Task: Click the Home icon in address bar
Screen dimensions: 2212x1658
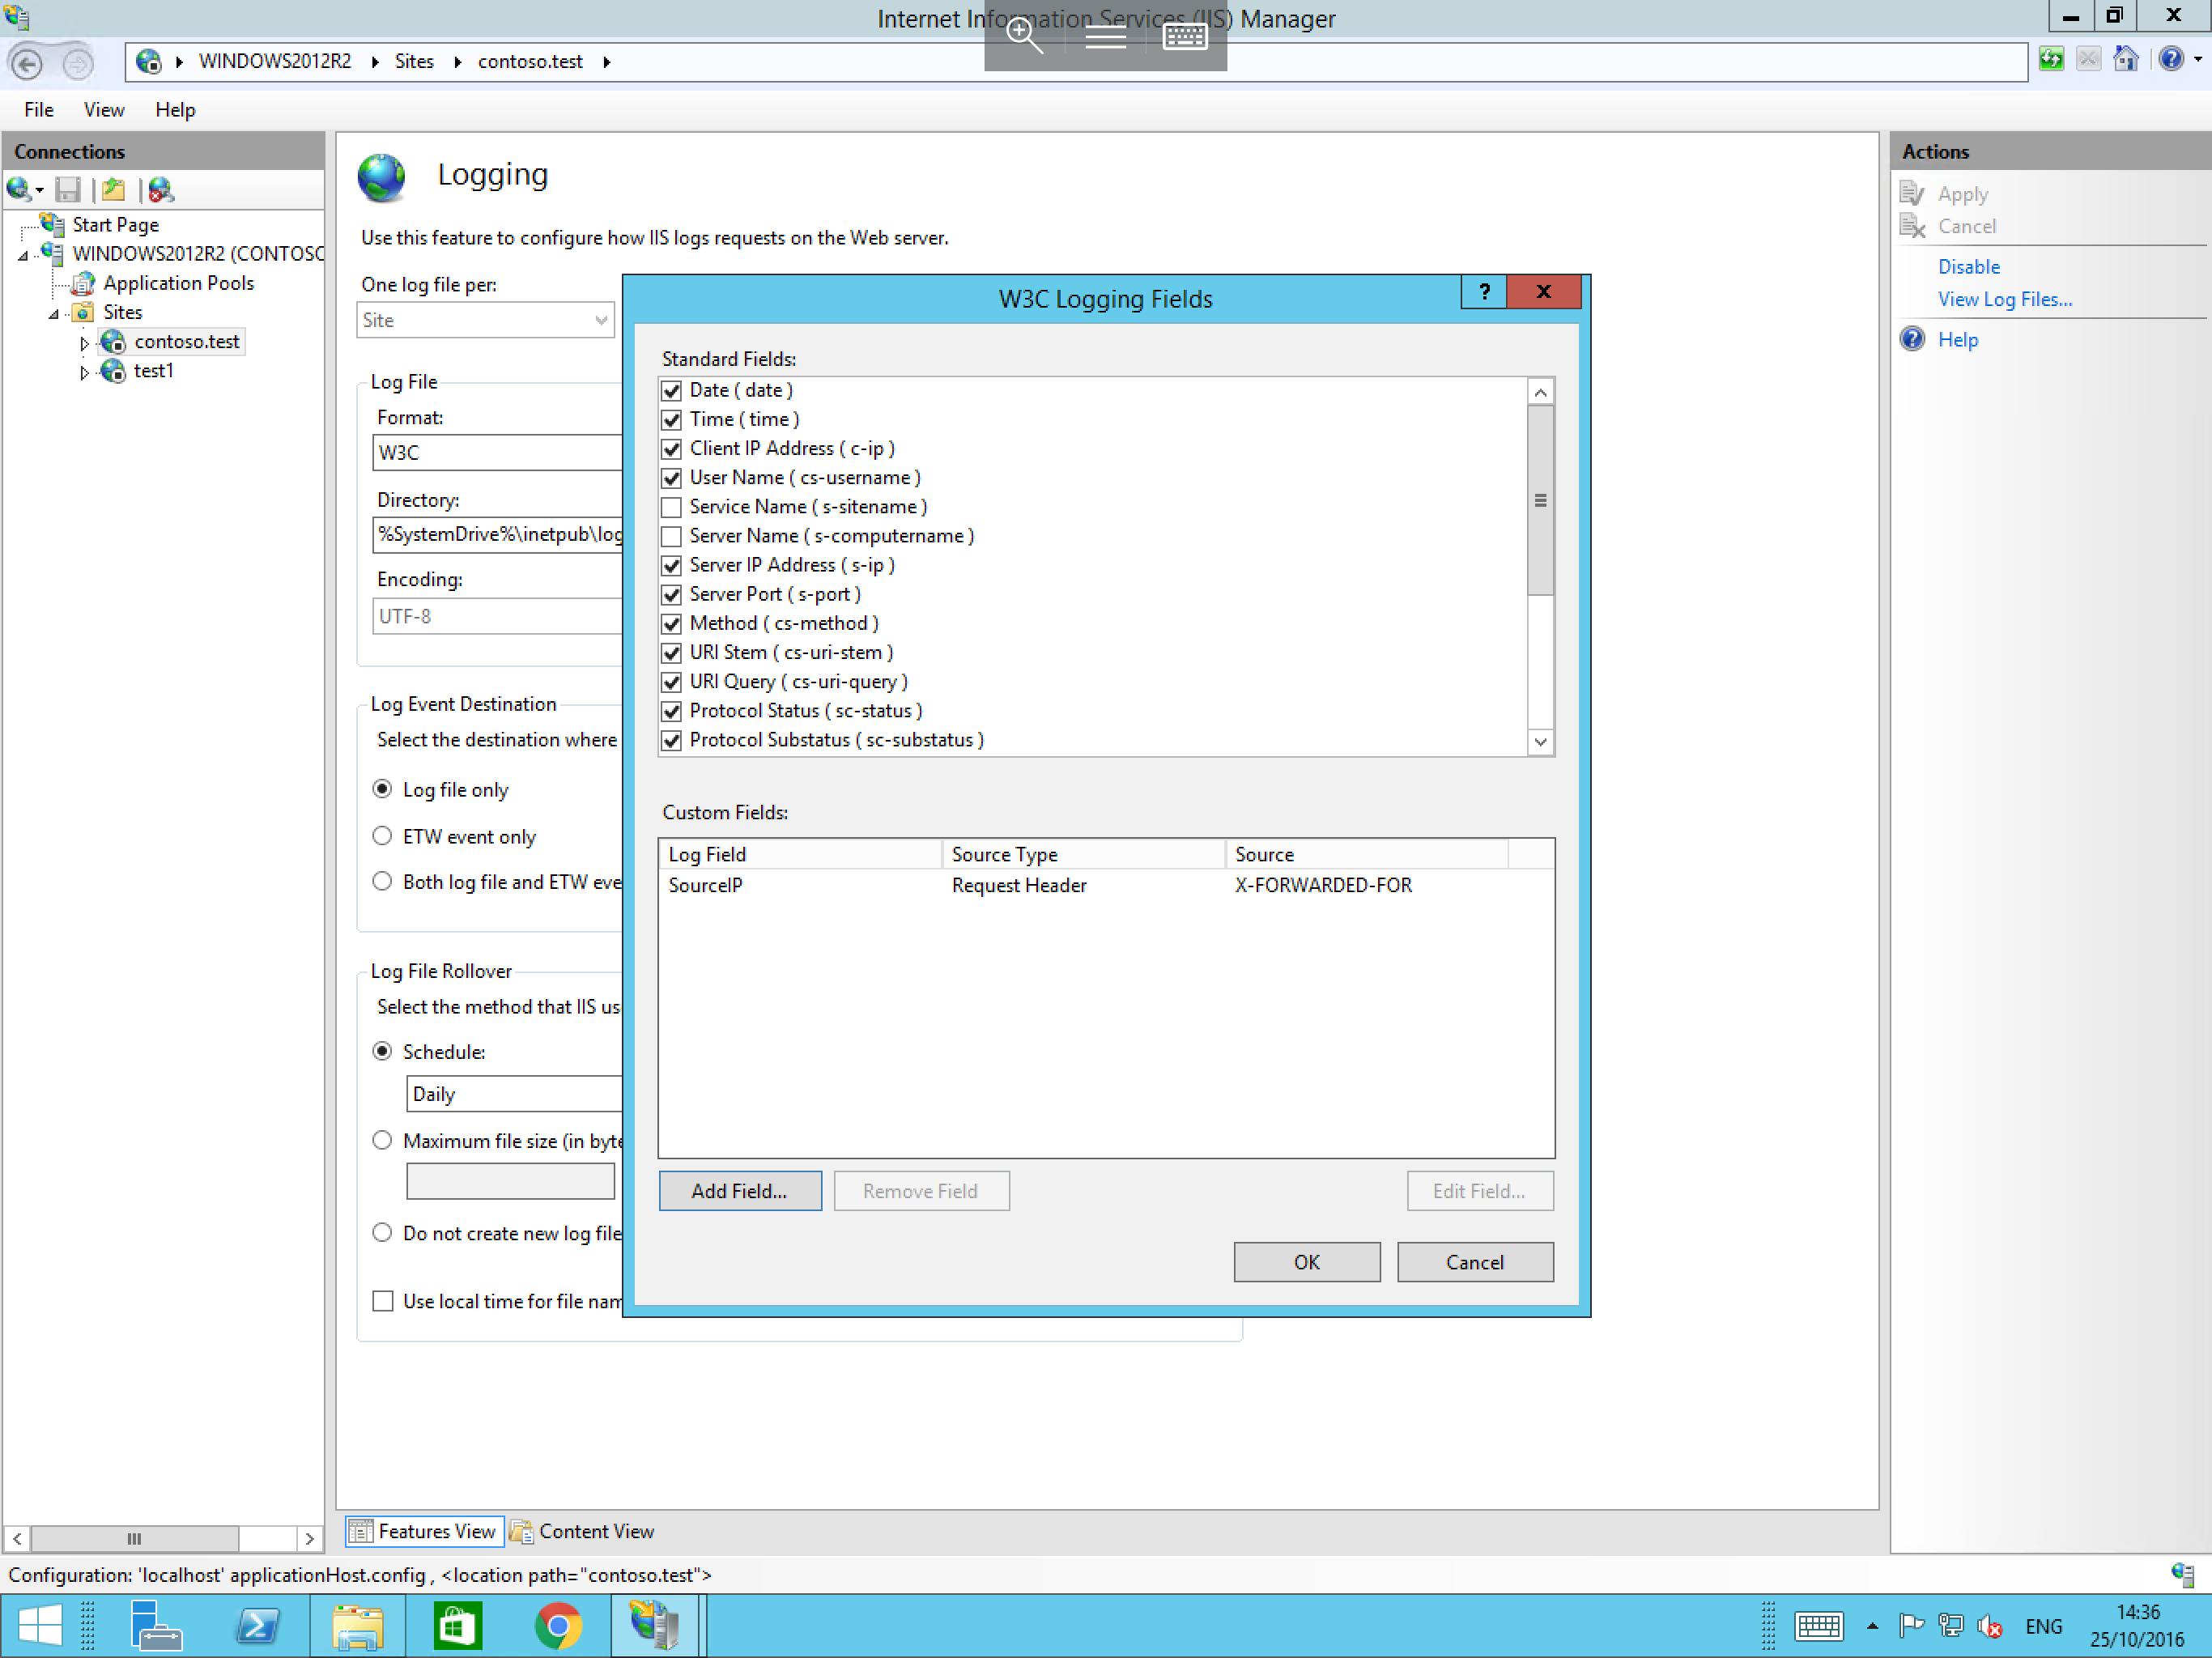Action: pos(2125,60)
